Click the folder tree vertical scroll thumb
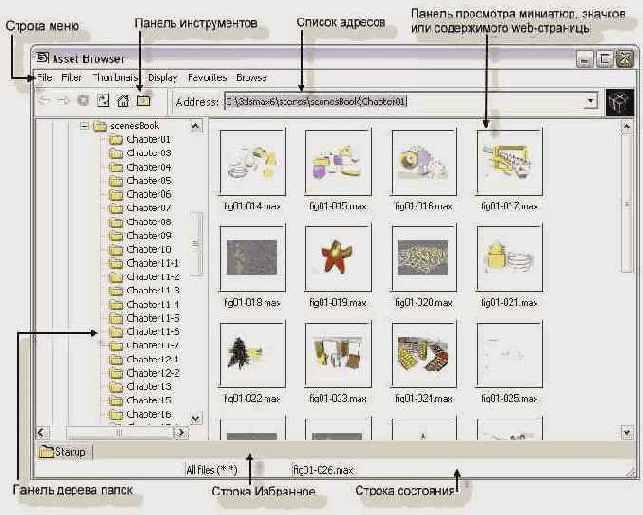 [x=196, y=244]
